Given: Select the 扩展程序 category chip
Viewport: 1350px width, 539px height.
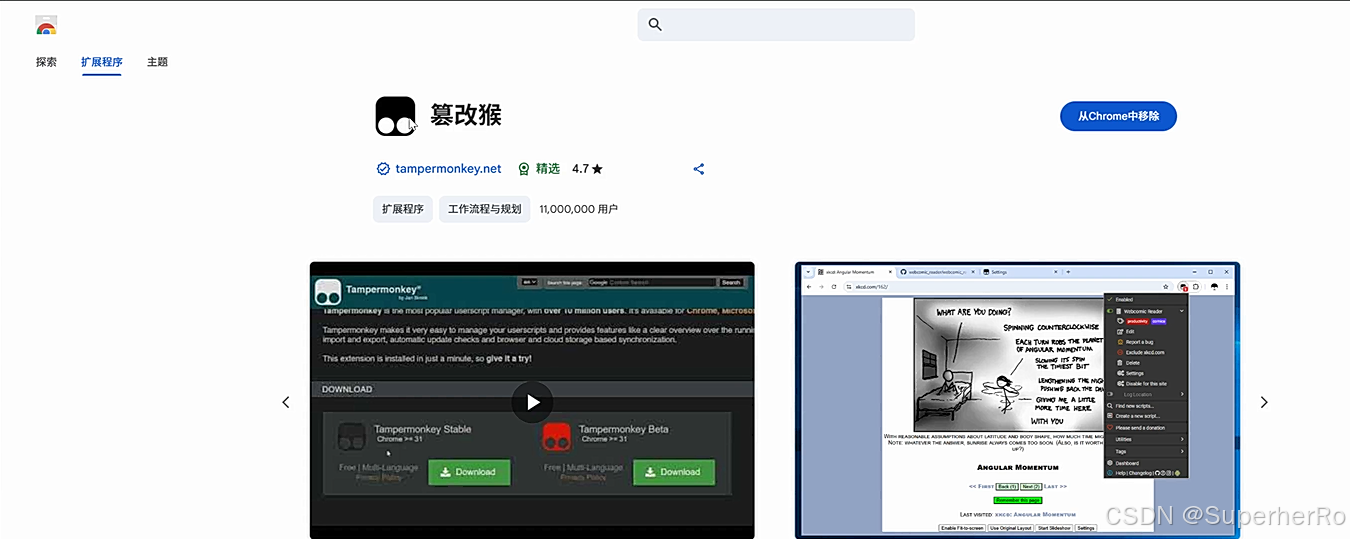Looking at the screenshot, I should point(403,209).
